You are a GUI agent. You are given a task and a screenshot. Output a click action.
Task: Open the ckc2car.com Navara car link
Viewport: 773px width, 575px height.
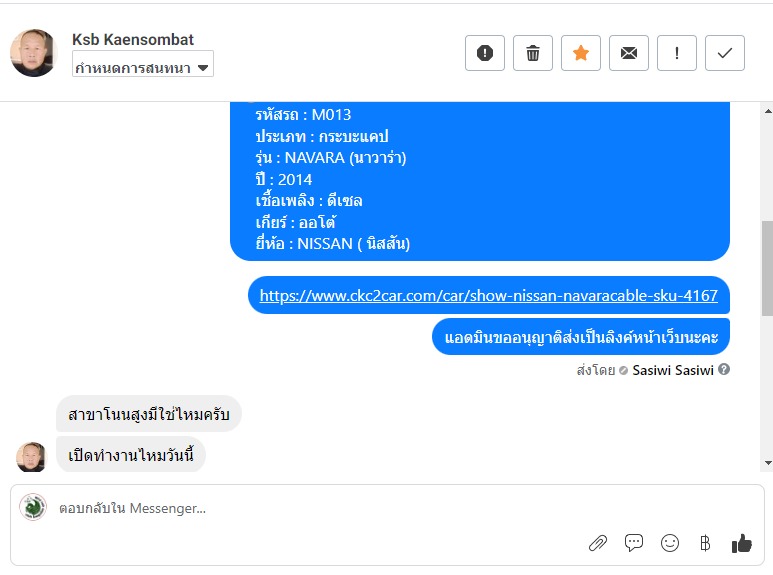click(489, 295)
